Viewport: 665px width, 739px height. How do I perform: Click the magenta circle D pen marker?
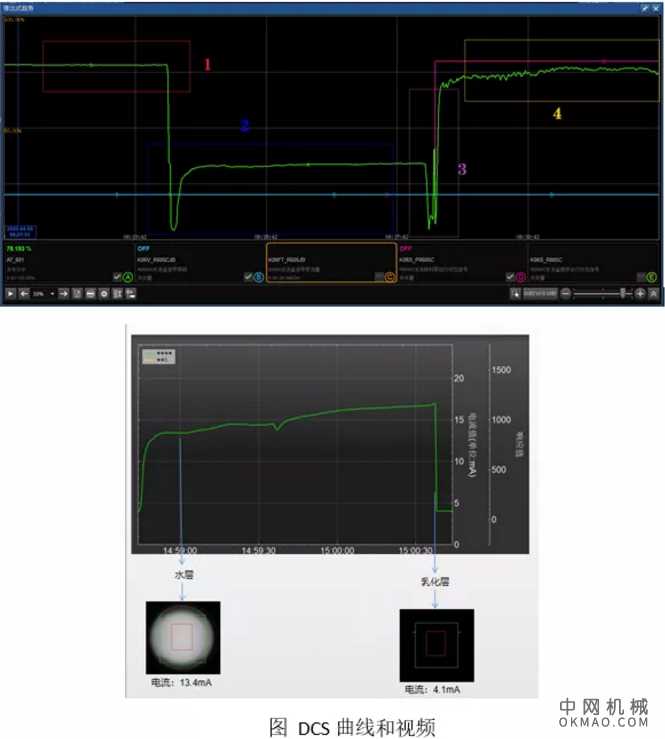(x=520, y=276)
